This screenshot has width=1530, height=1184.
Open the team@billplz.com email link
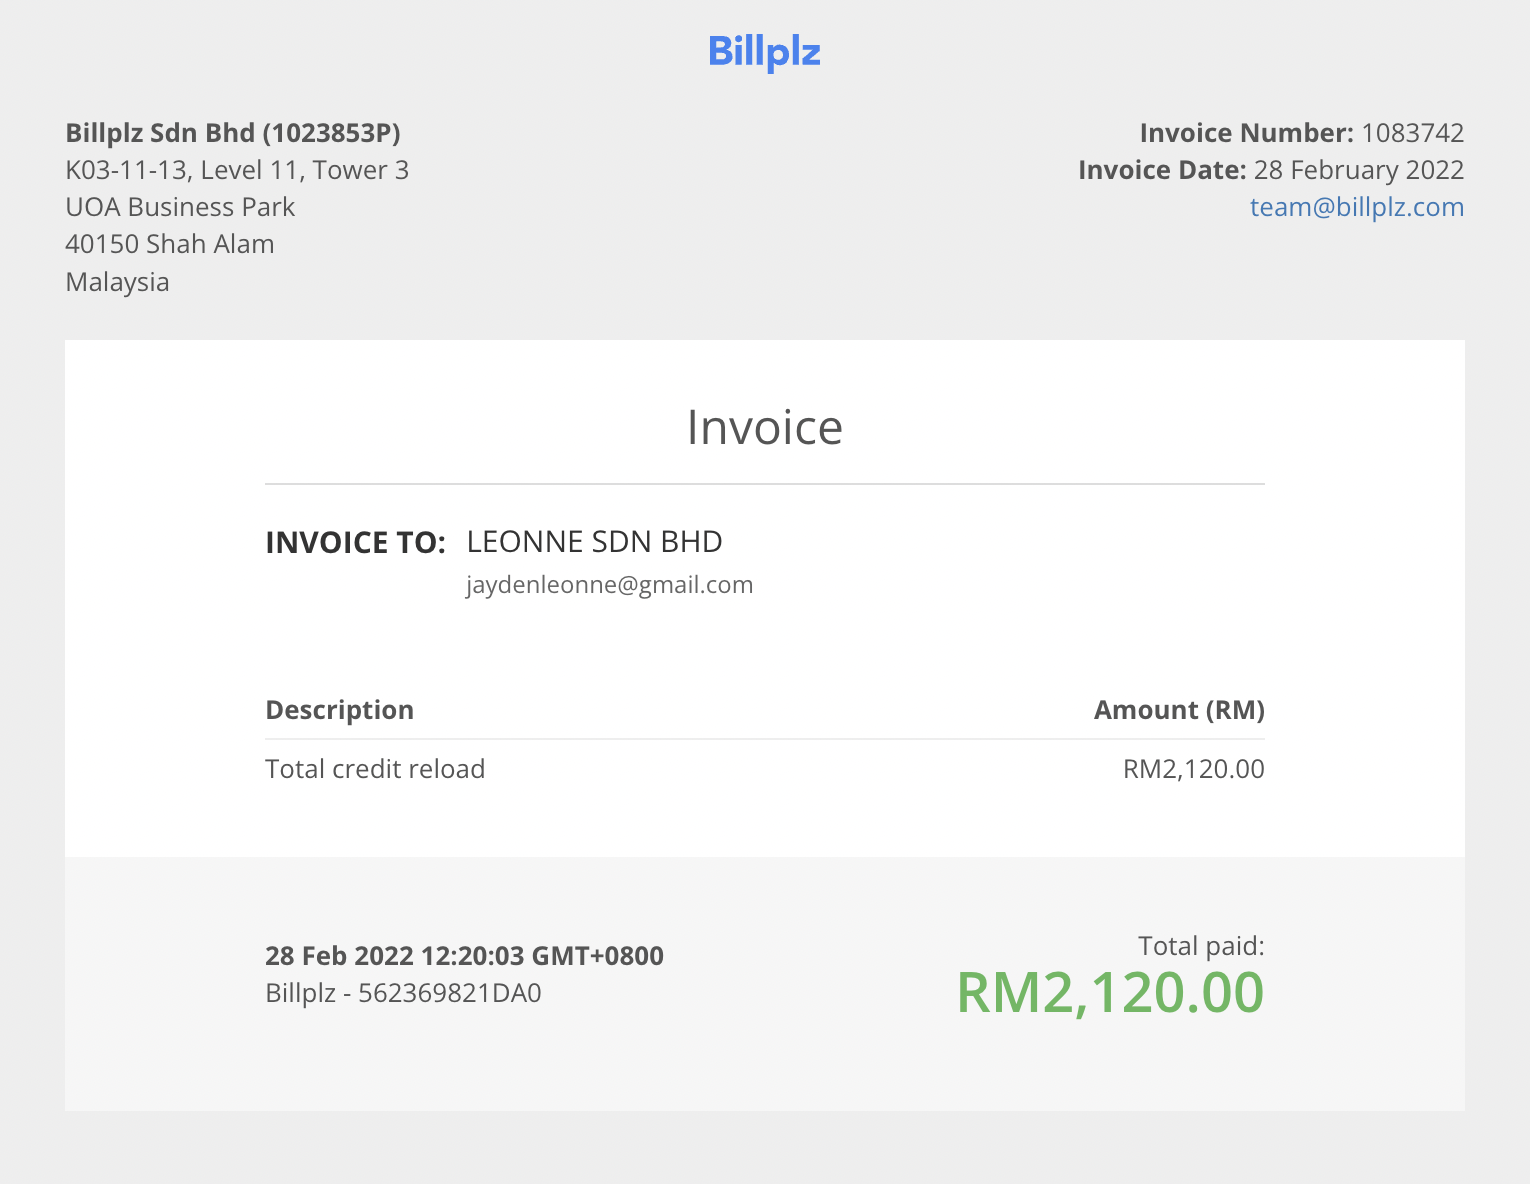[x=1357, y=207]
